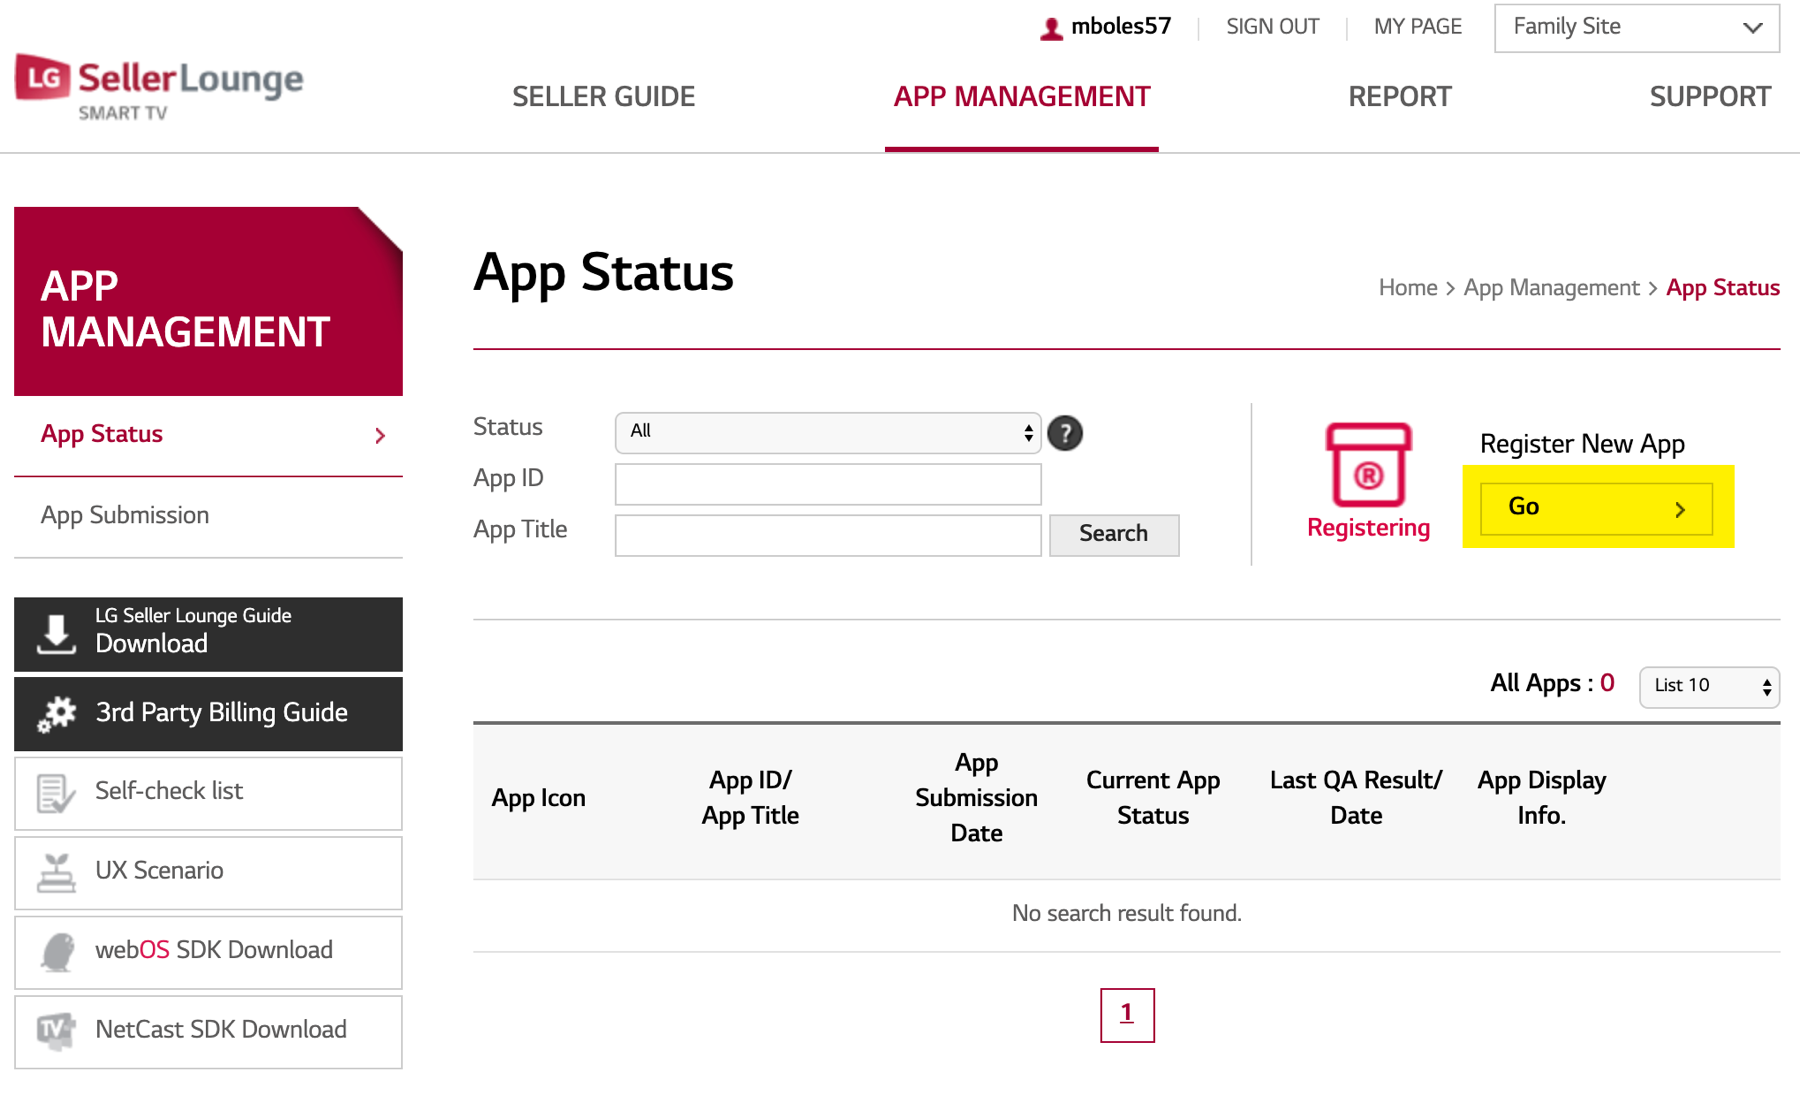
Task: Expand the Family Site dropdown
Action: pos(1636,28)
